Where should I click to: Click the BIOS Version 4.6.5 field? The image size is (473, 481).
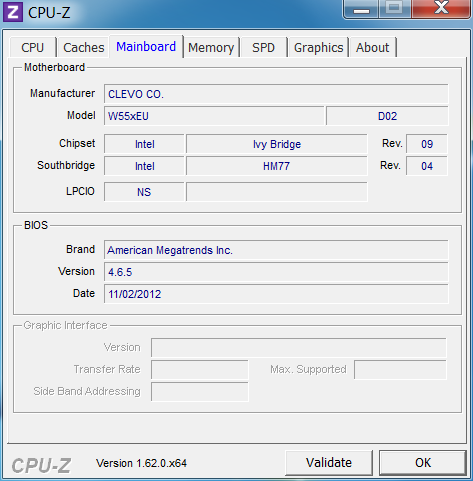click(x=276, y=272)
